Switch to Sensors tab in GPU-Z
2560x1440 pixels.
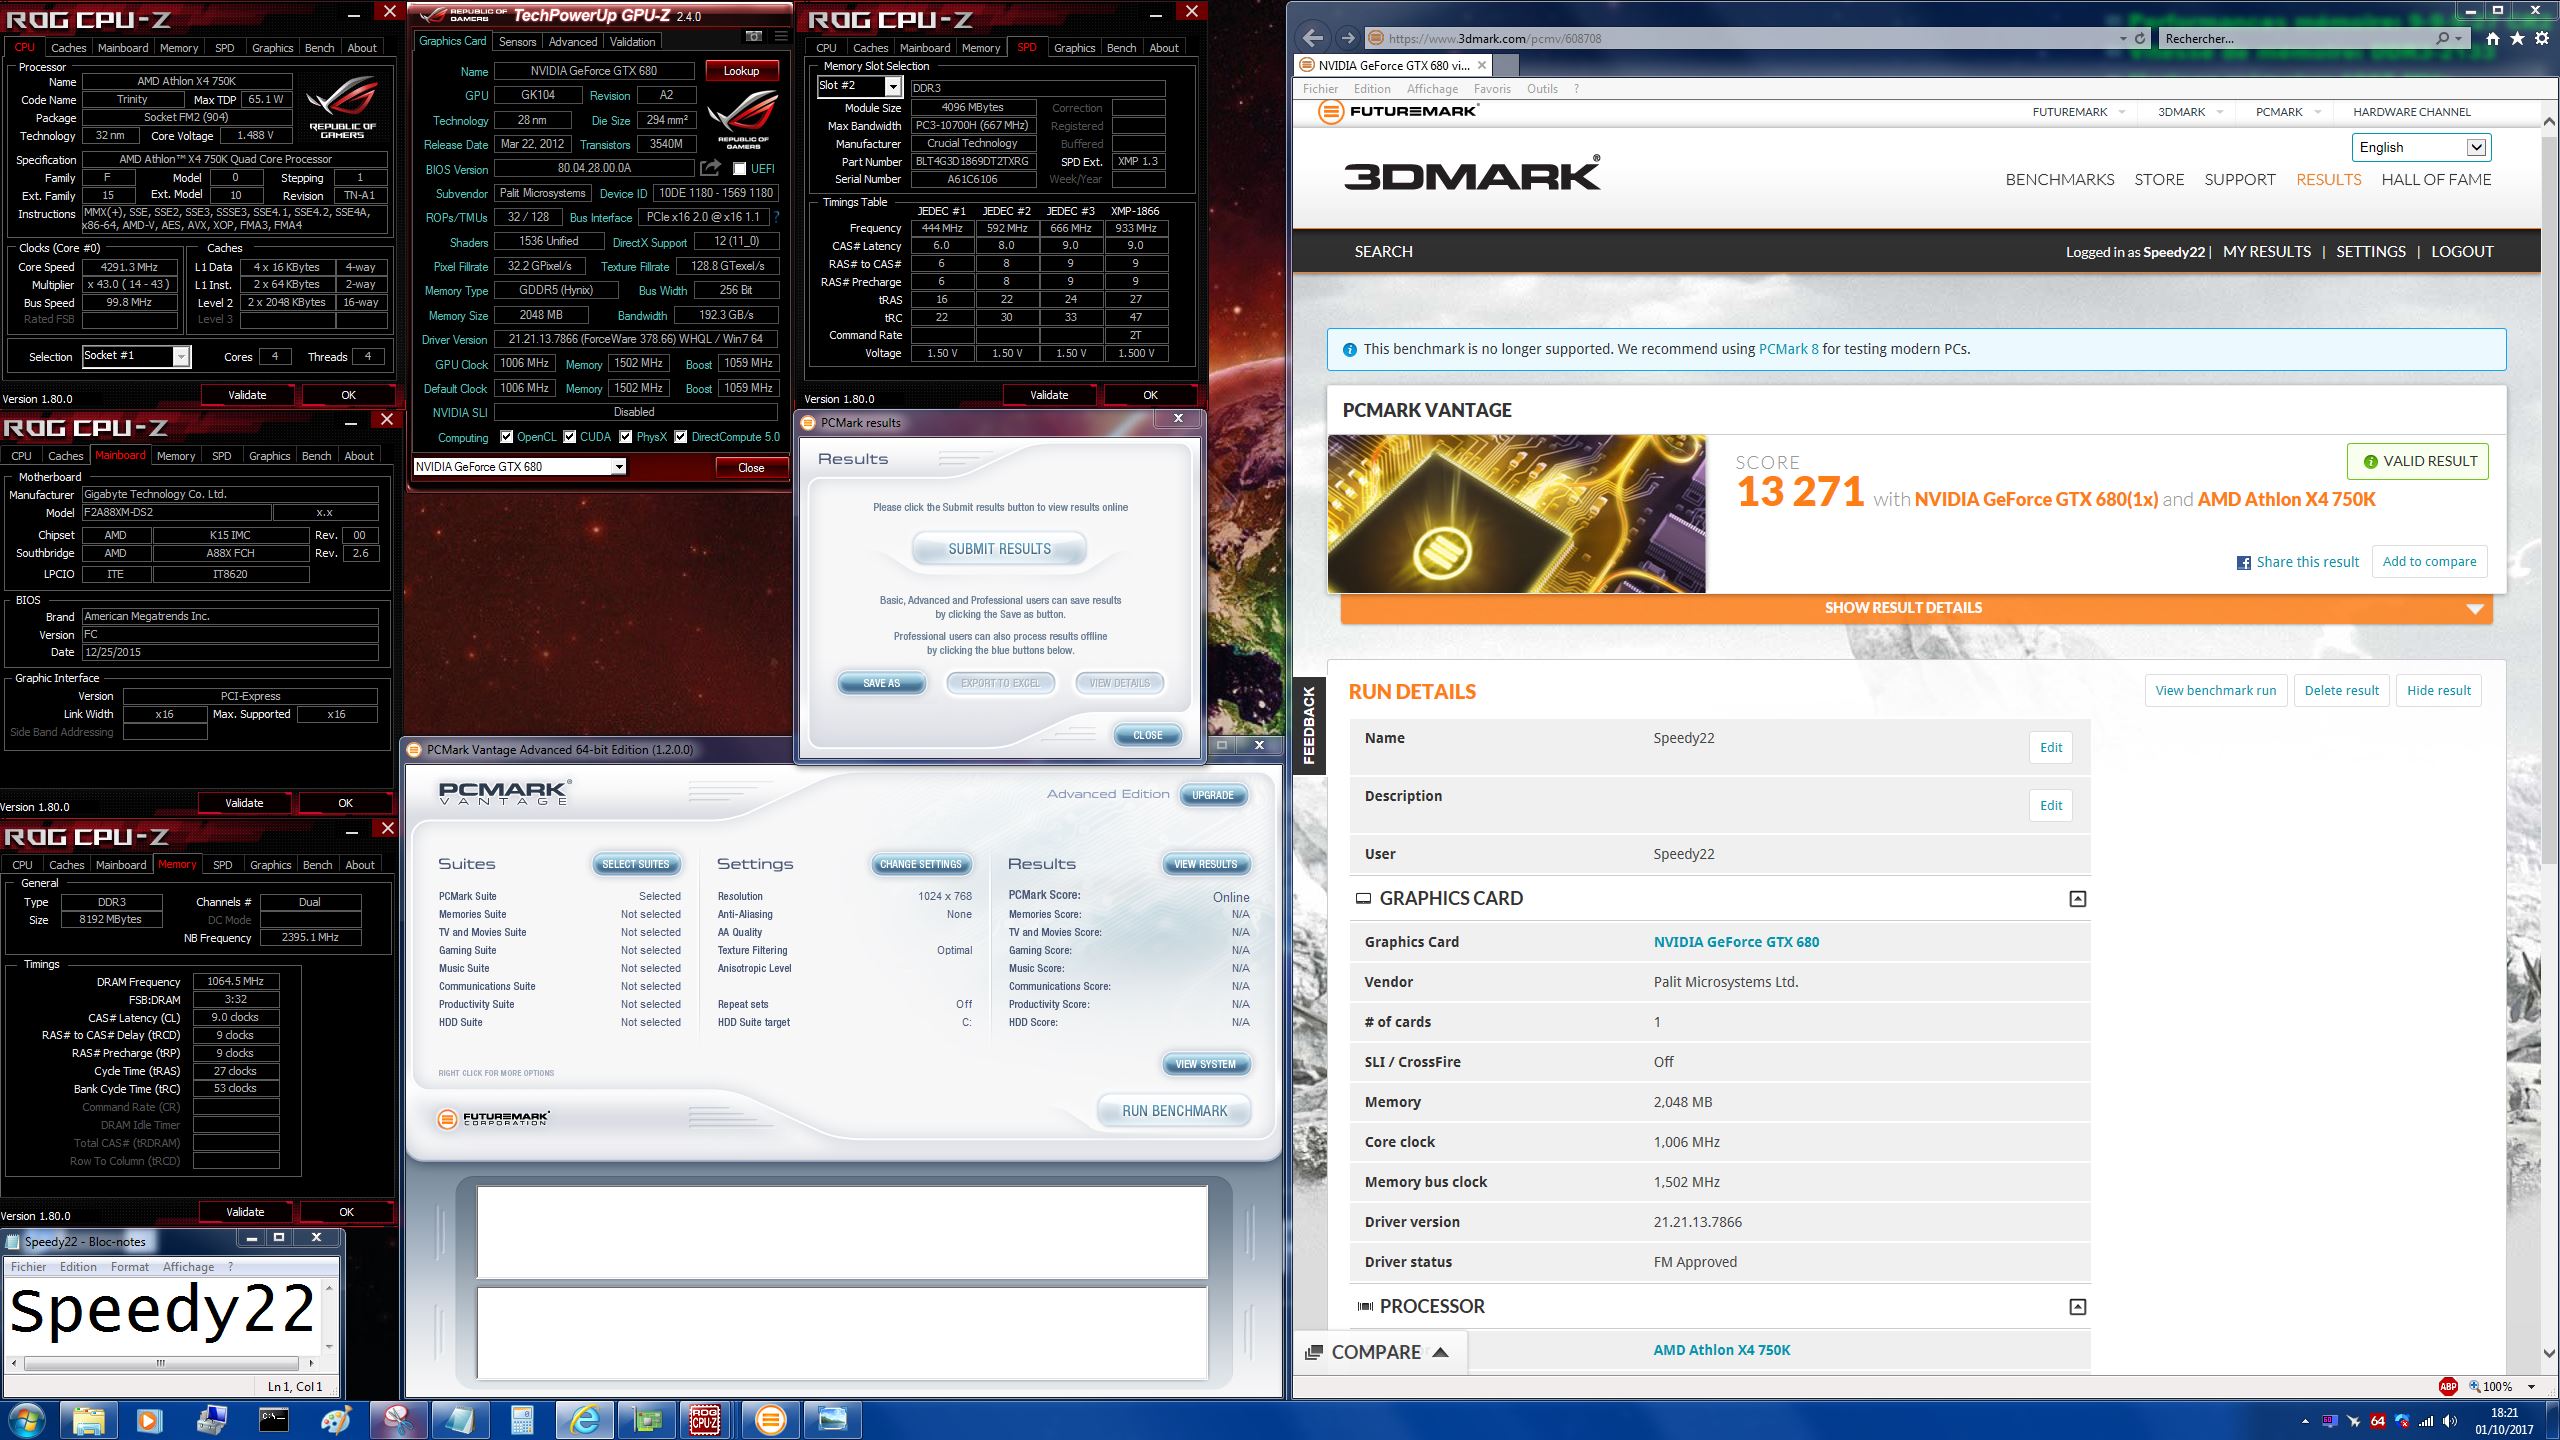pos(517,41)
